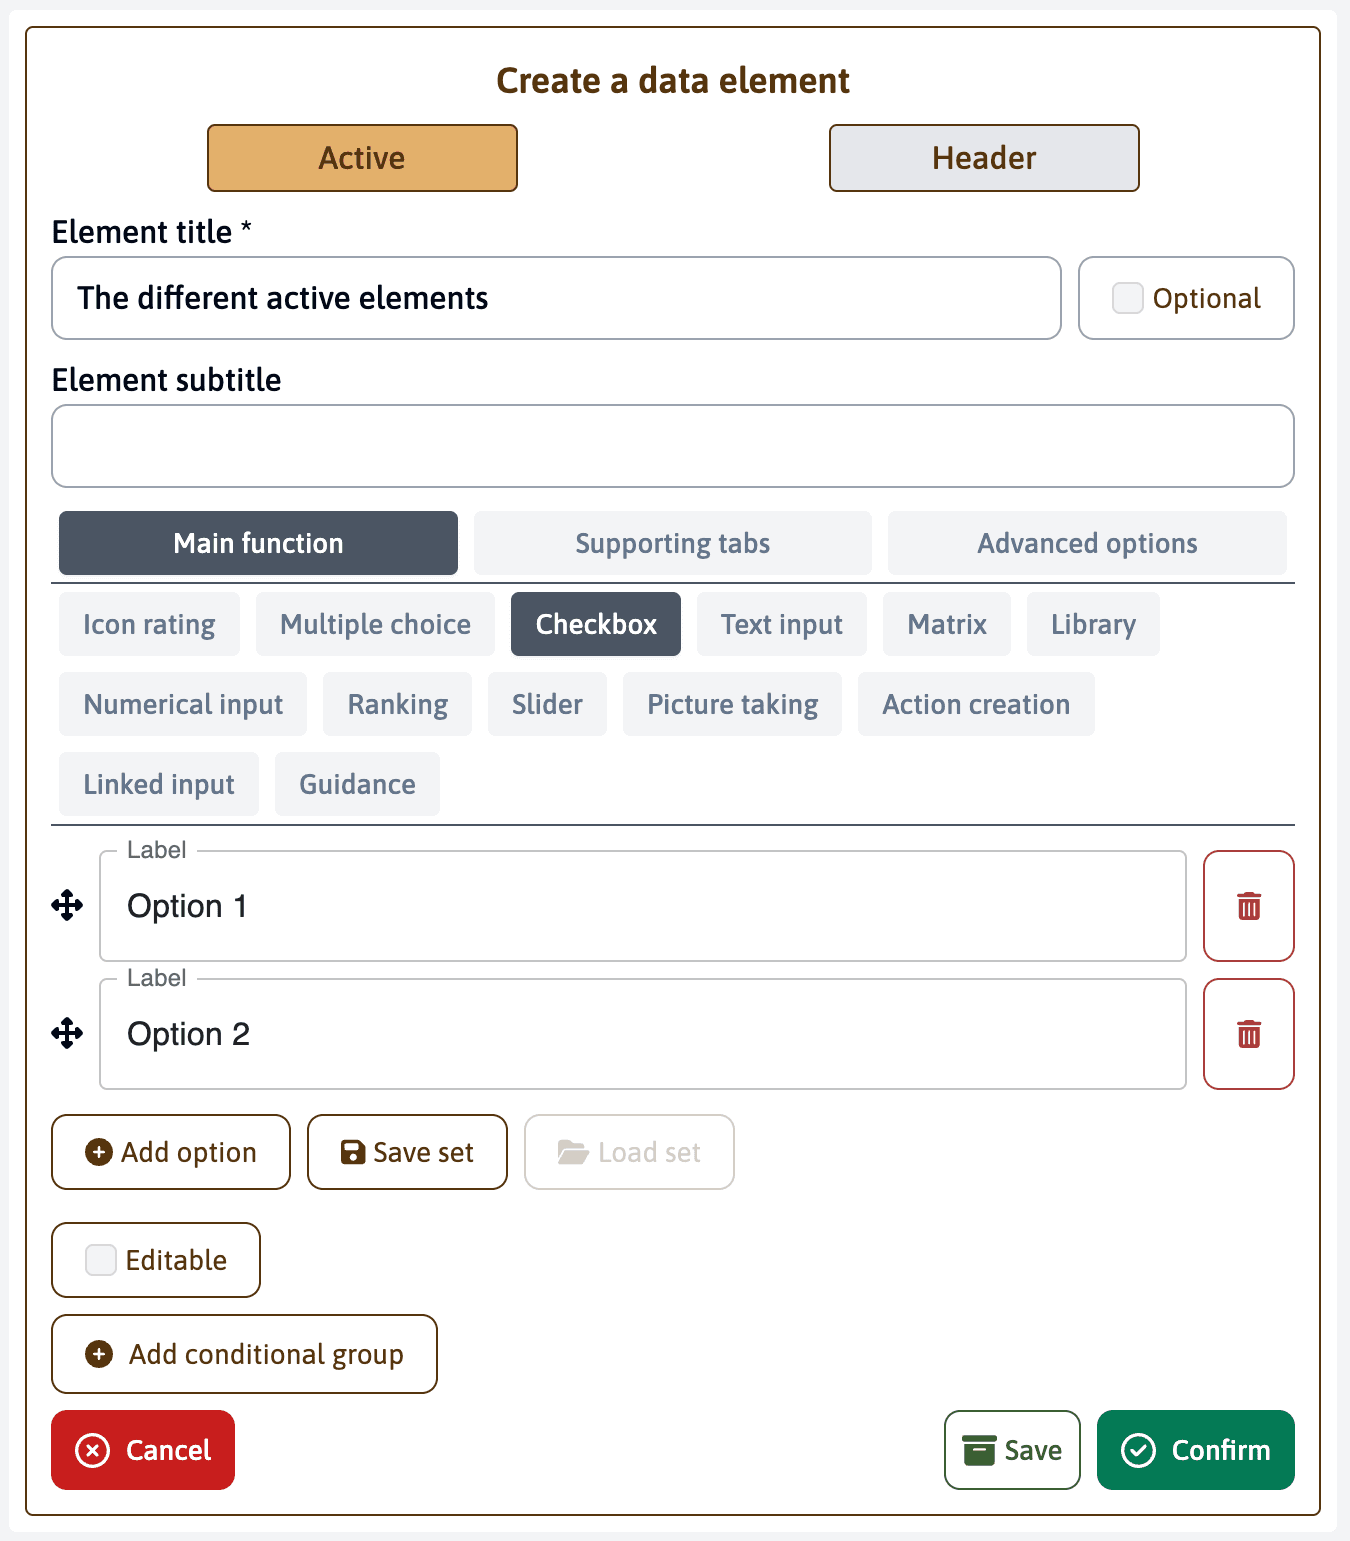
Task: Open the Supporting tabs tab
Action: point(672,543)
